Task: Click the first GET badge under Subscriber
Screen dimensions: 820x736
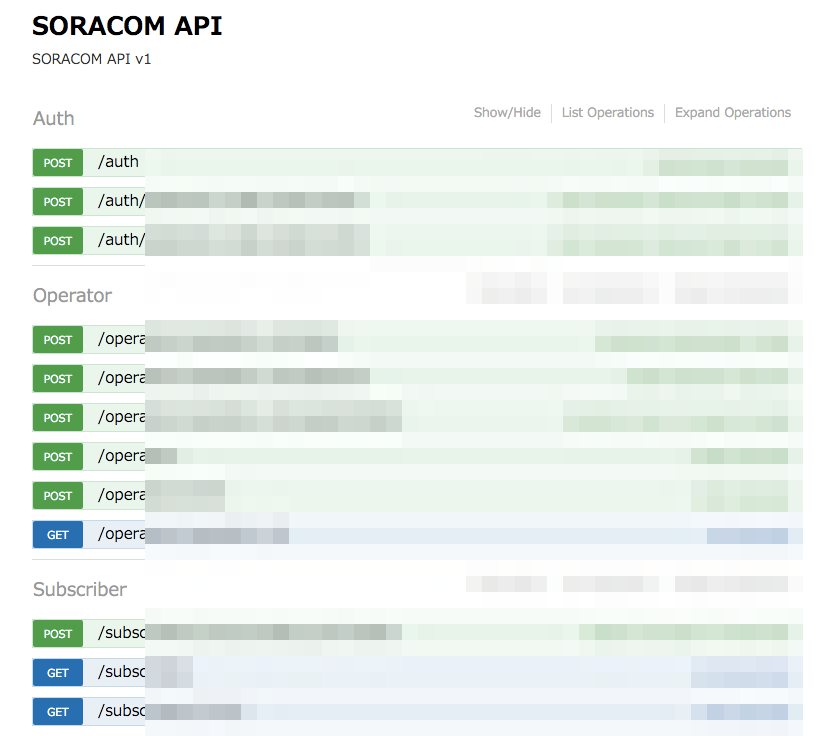Action: [x=57, y=672]
